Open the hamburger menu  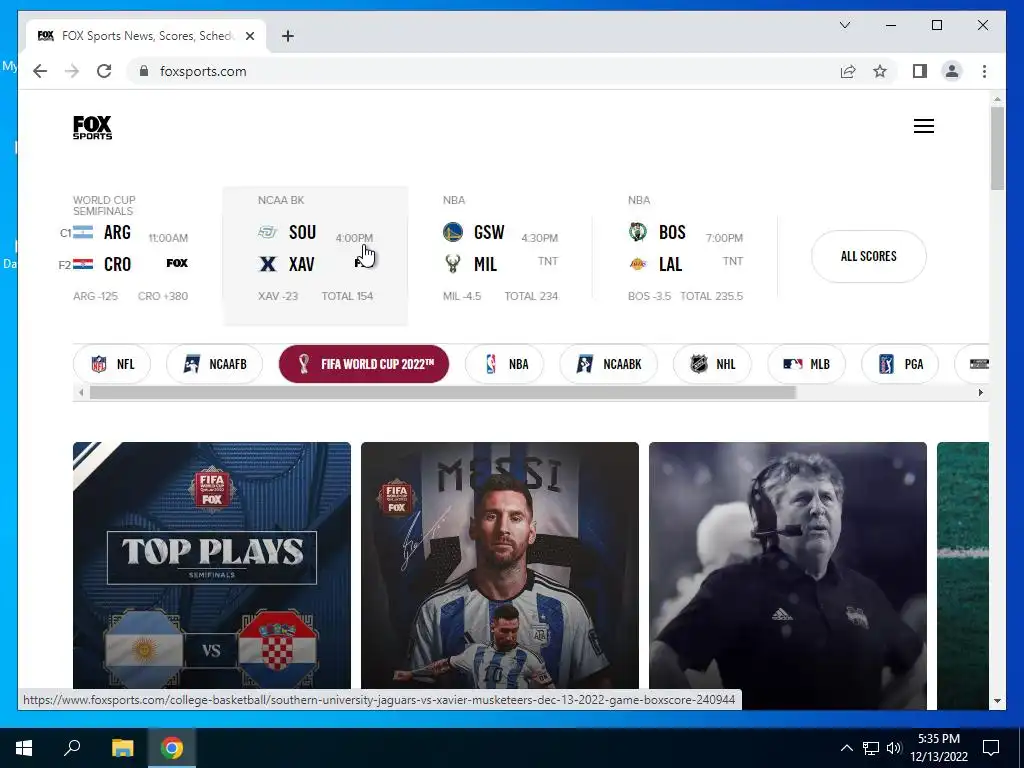click(923, 126)
